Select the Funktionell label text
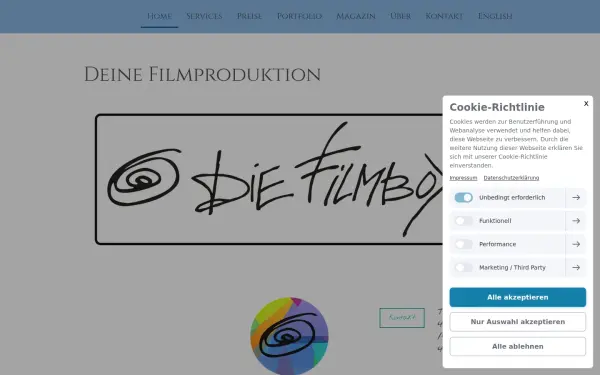 495,221
